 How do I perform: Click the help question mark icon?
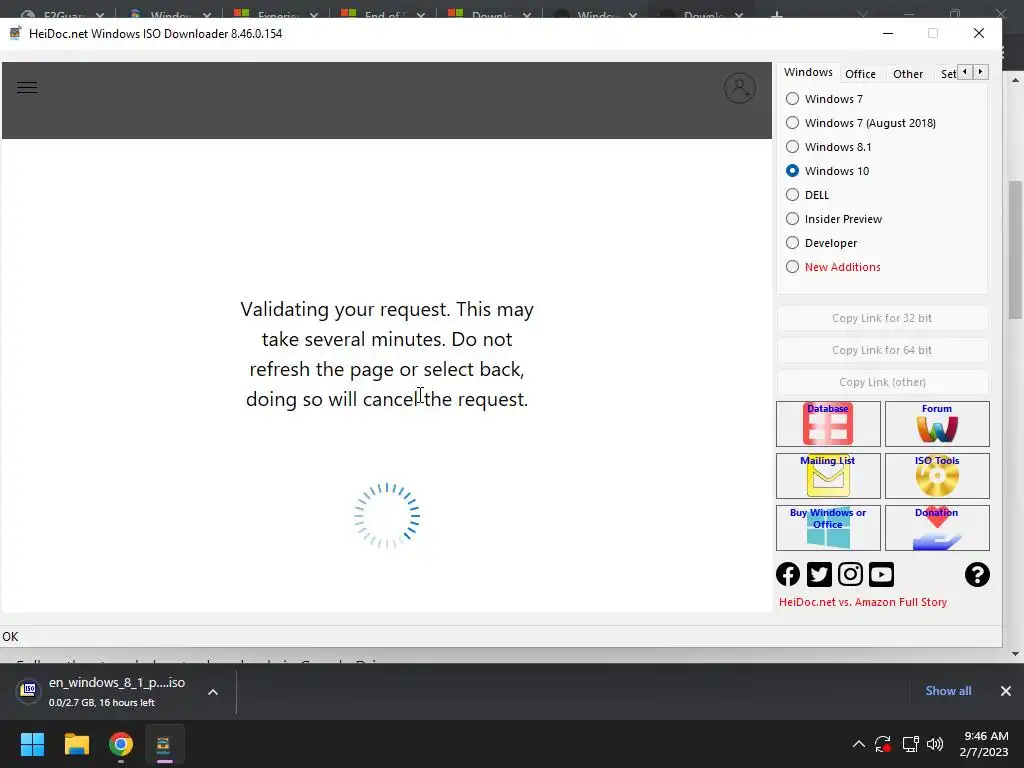tap(977, 575)
